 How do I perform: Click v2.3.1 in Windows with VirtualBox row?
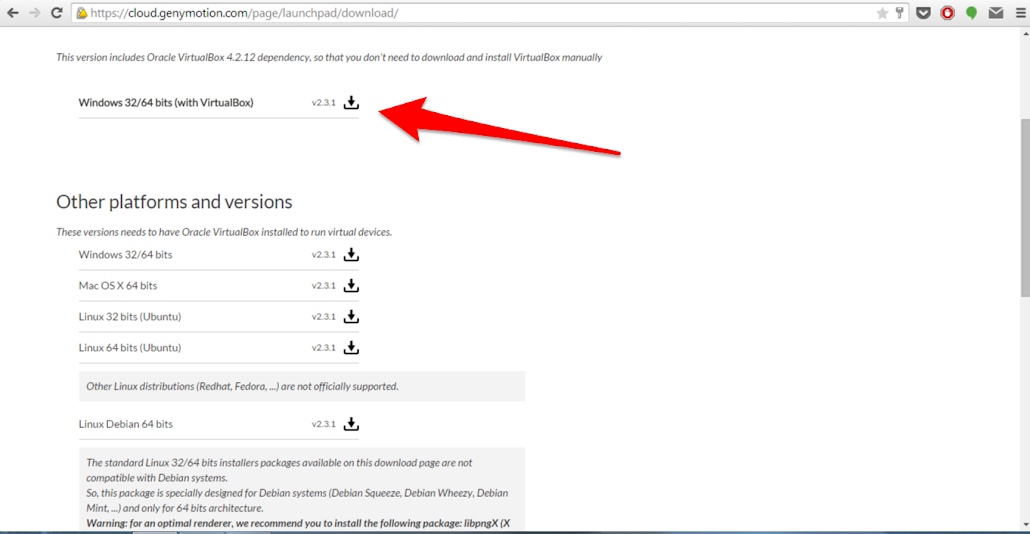(323, 103)
